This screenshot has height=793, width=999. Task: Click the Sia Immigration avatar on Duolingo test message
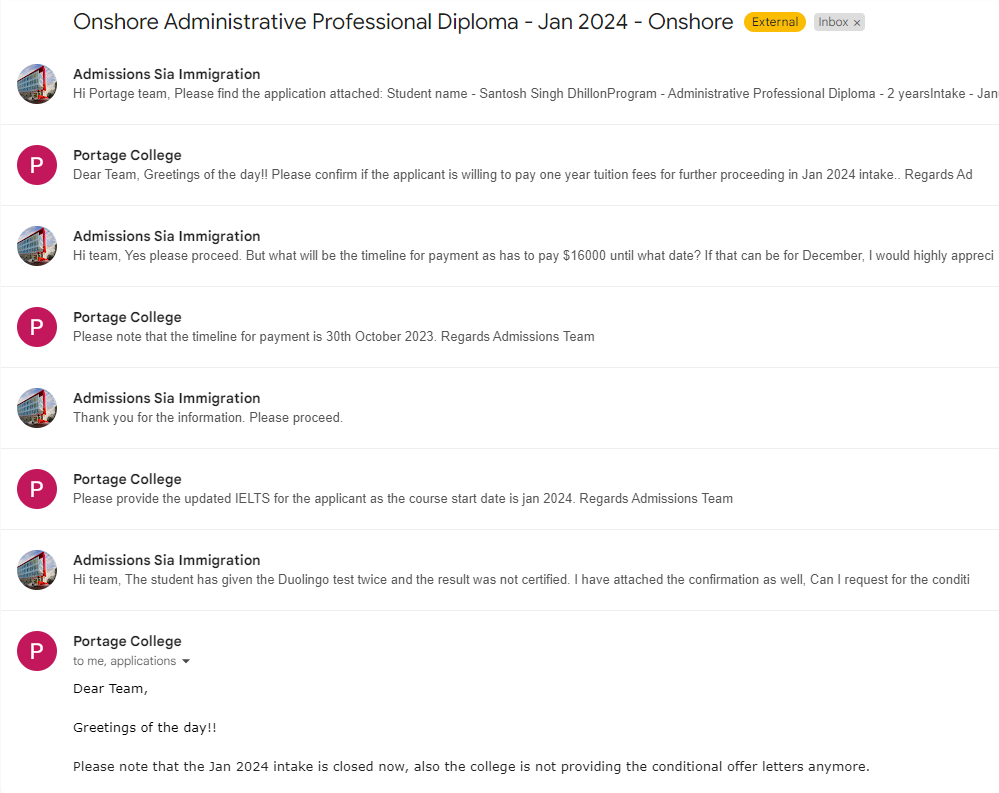(x=37, y=569)
